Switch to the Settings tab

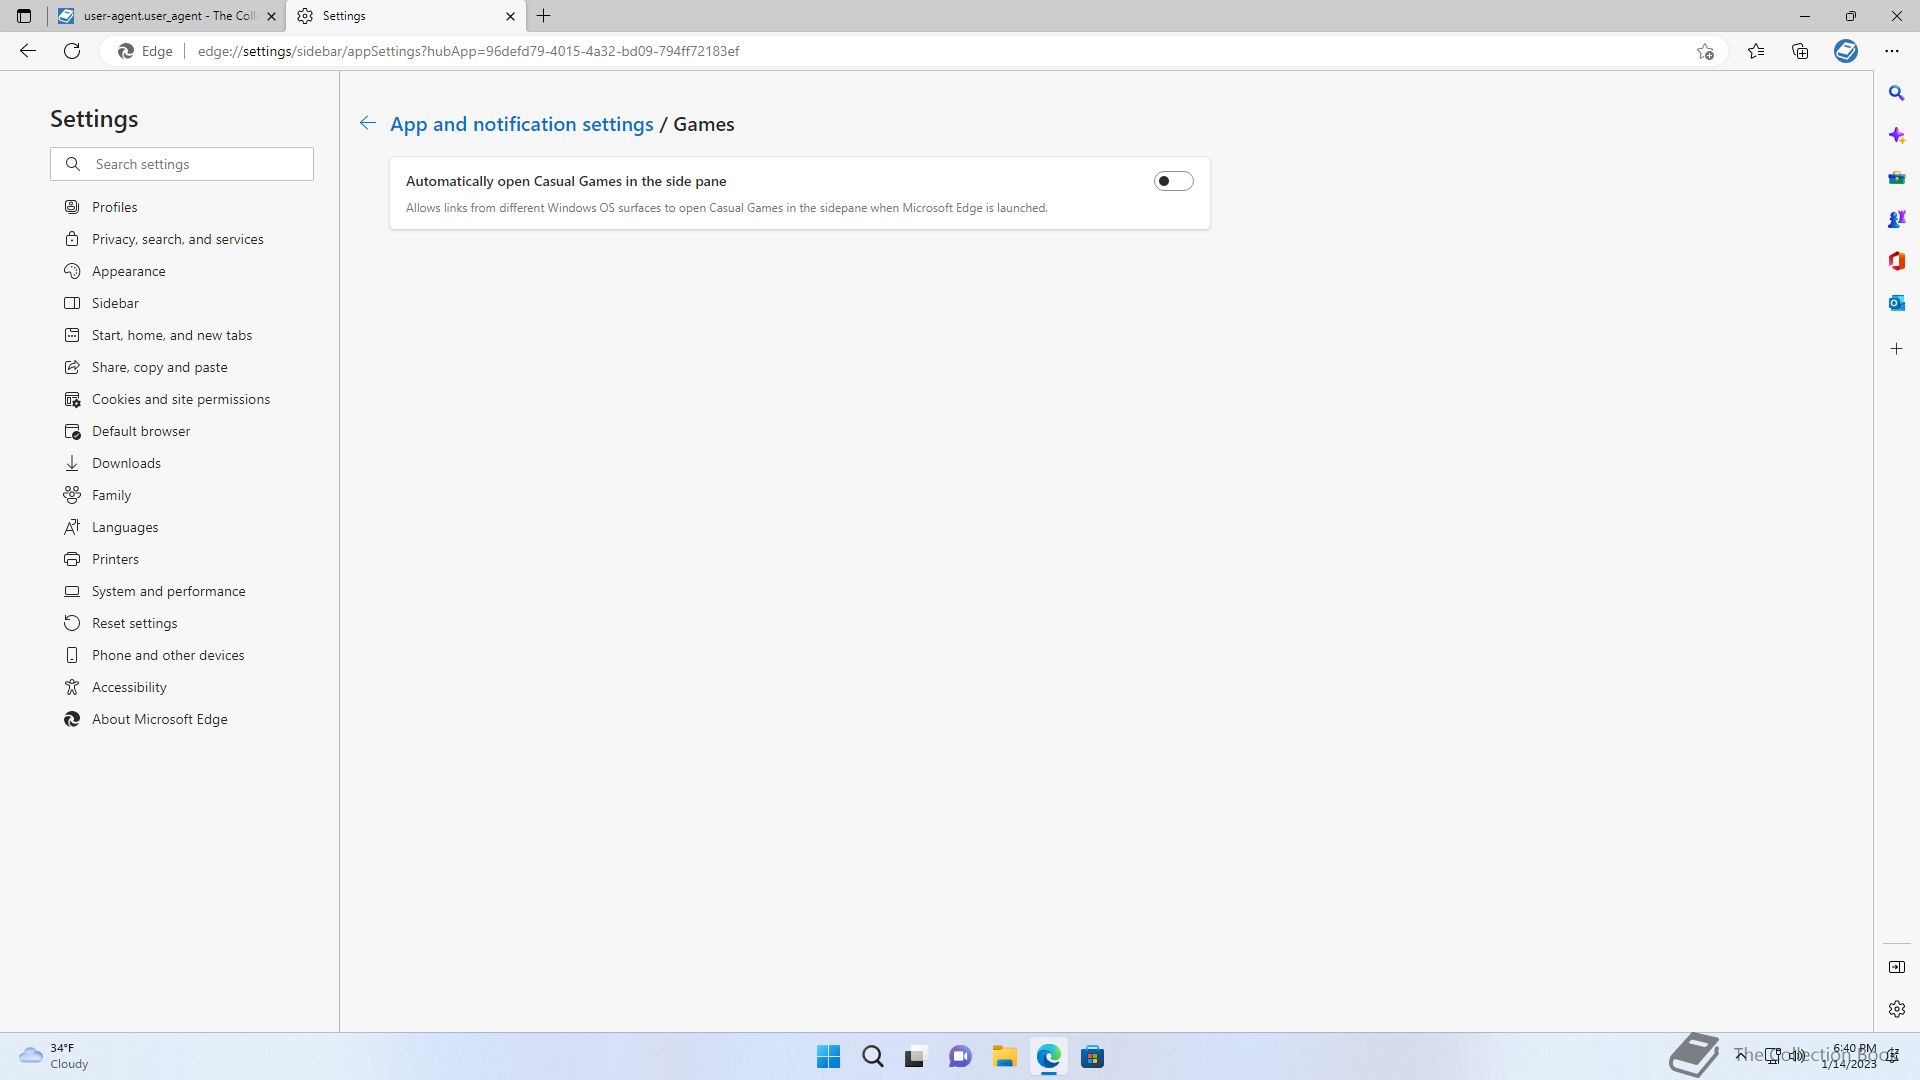click(x=406, y=16)
